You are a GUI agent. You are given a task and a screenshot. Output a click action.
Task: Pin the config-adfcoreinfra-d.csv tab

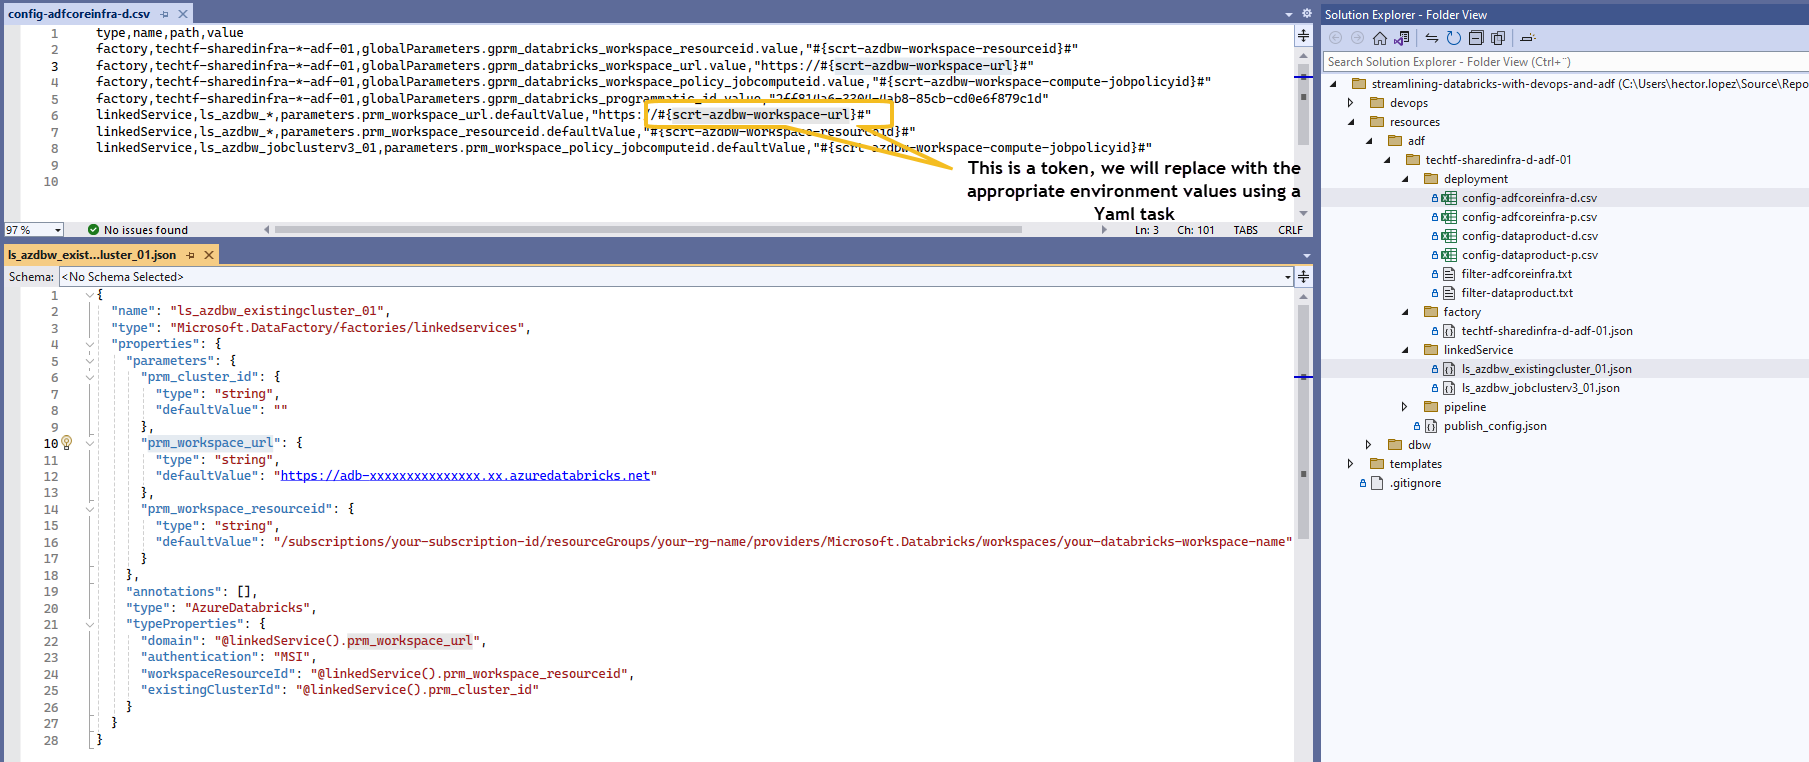pyautogui.click(x=165, y=14)
